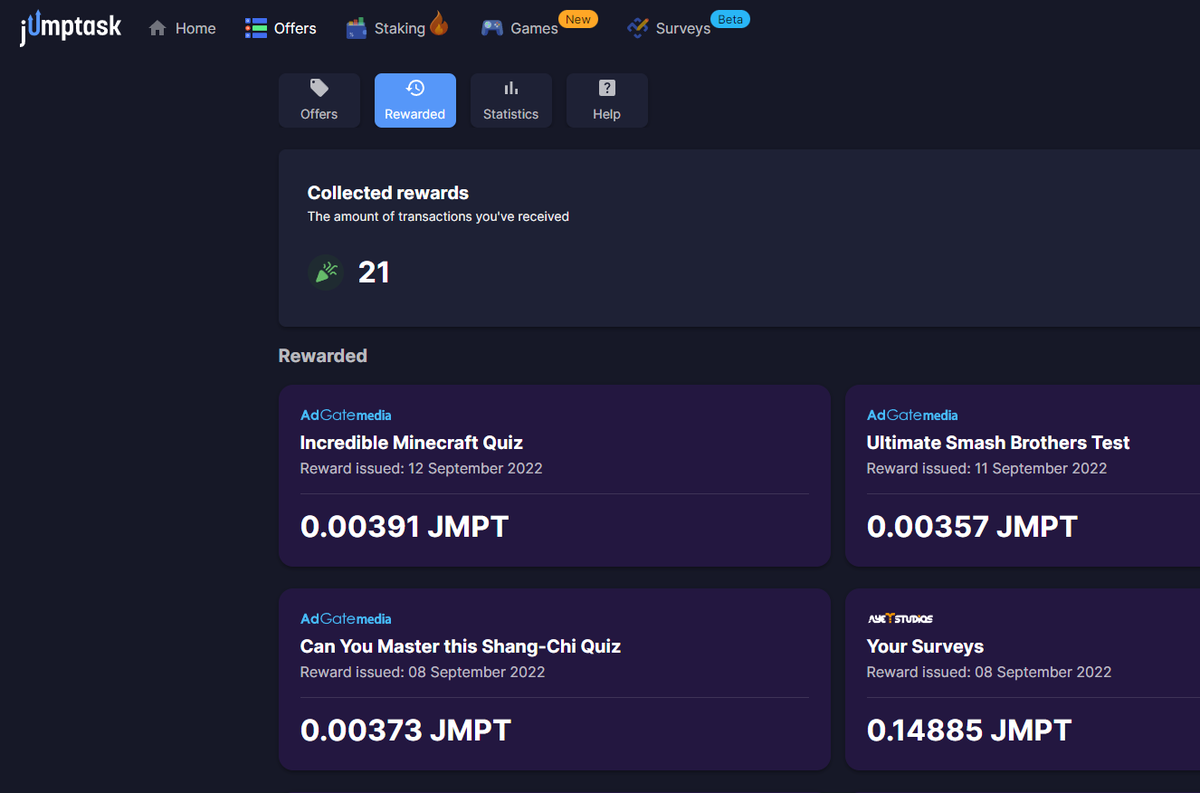
Task: Click AdGate media logo on Smash Brothers card
Action: coord(912,415)
